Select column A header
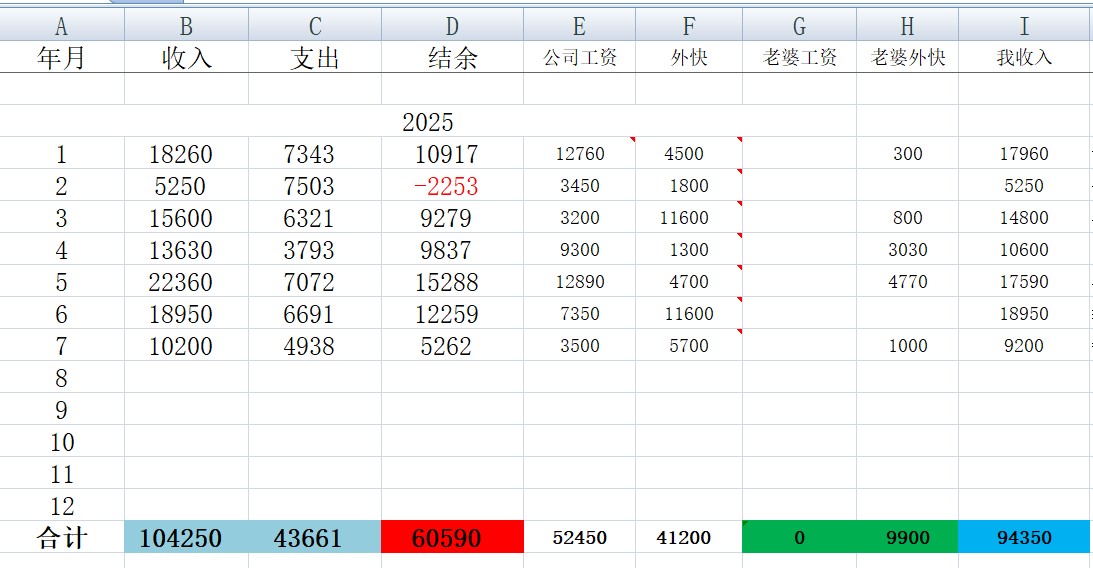The width and height of the screenshot is (1093, 568). point(62,25)
